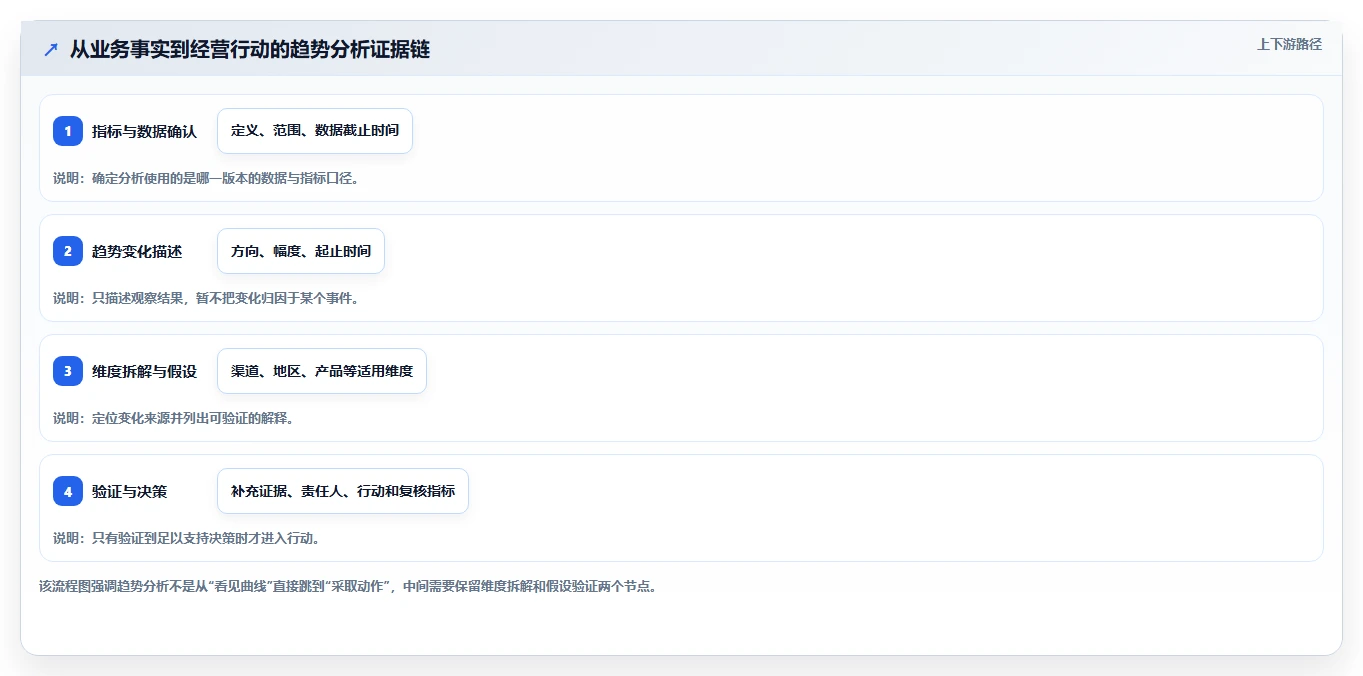Click the 趋势变化描述 step title
This screenshot has height=676, width=1363.
click(137, 251)
